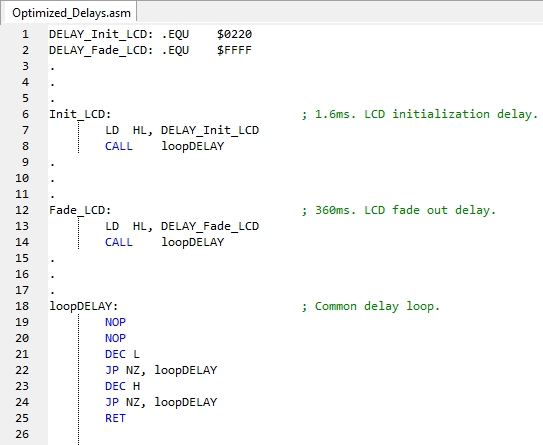Image resolution: width=543 pixels, height=445 pixels.
Task: Select the Optimized_Delays.asm tab
Action: pyautogui.click(x=71, y=13)
